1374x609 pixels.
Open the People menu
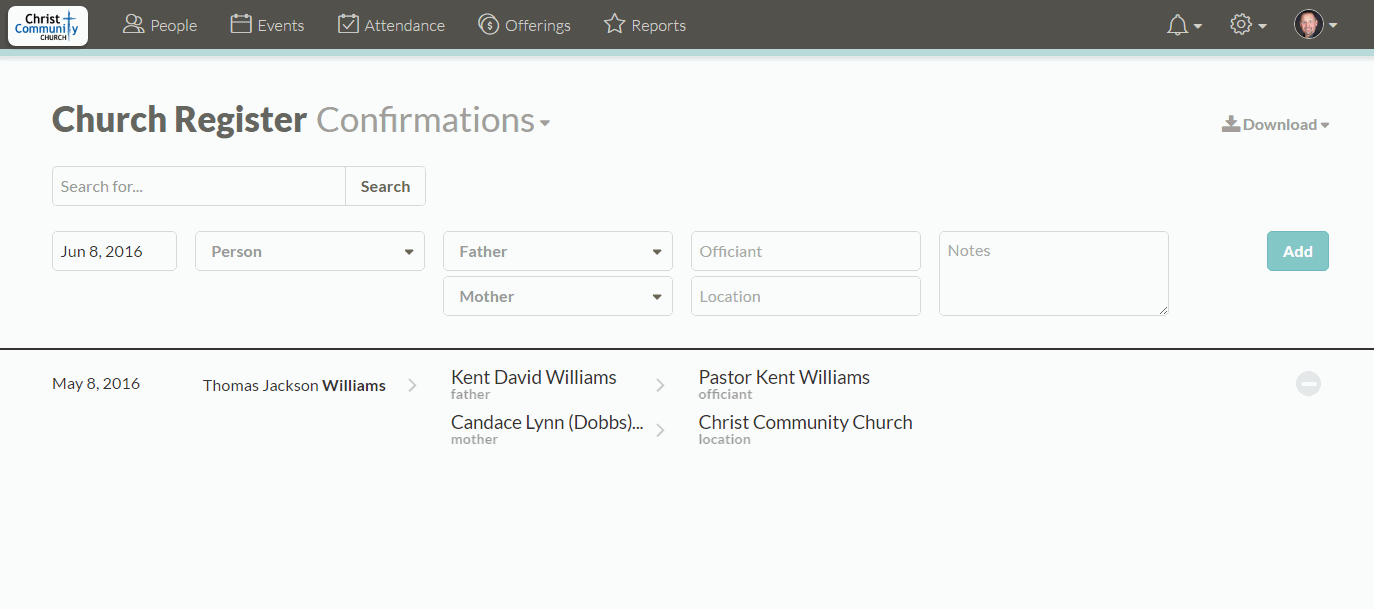tap(160, 25)
